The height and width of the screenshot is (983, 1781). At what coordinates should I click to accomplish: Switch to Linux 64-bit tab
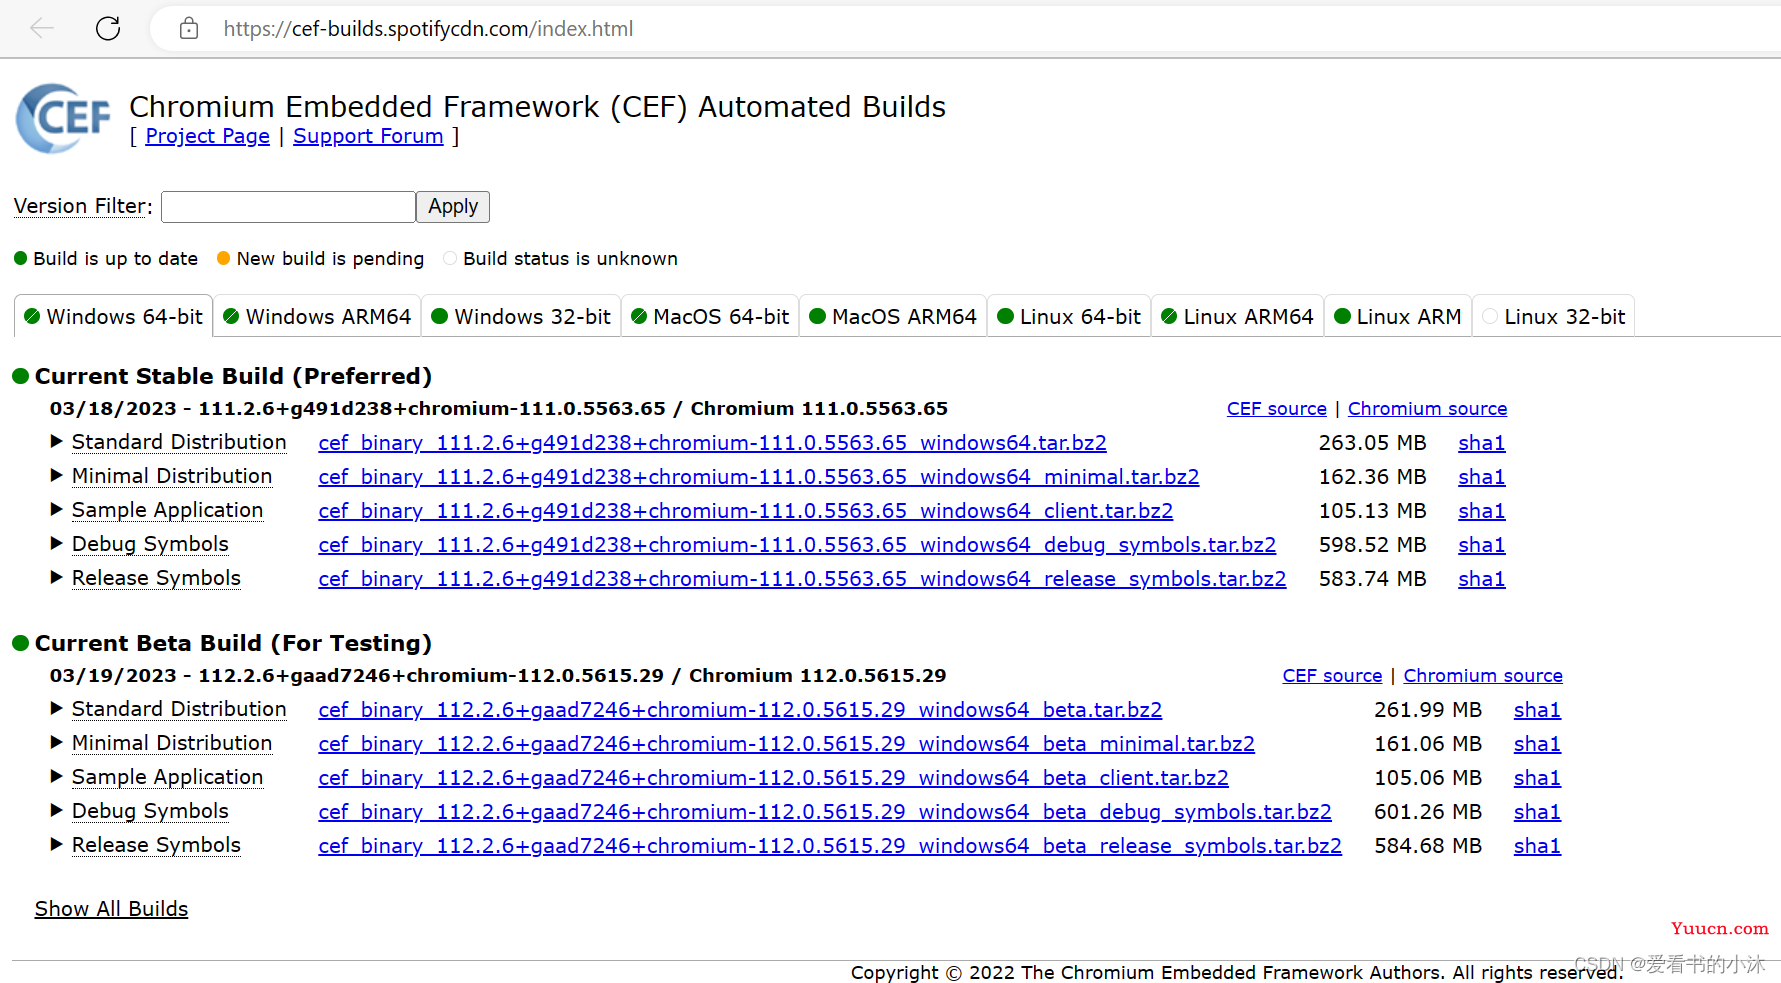tap(1069, 316)
